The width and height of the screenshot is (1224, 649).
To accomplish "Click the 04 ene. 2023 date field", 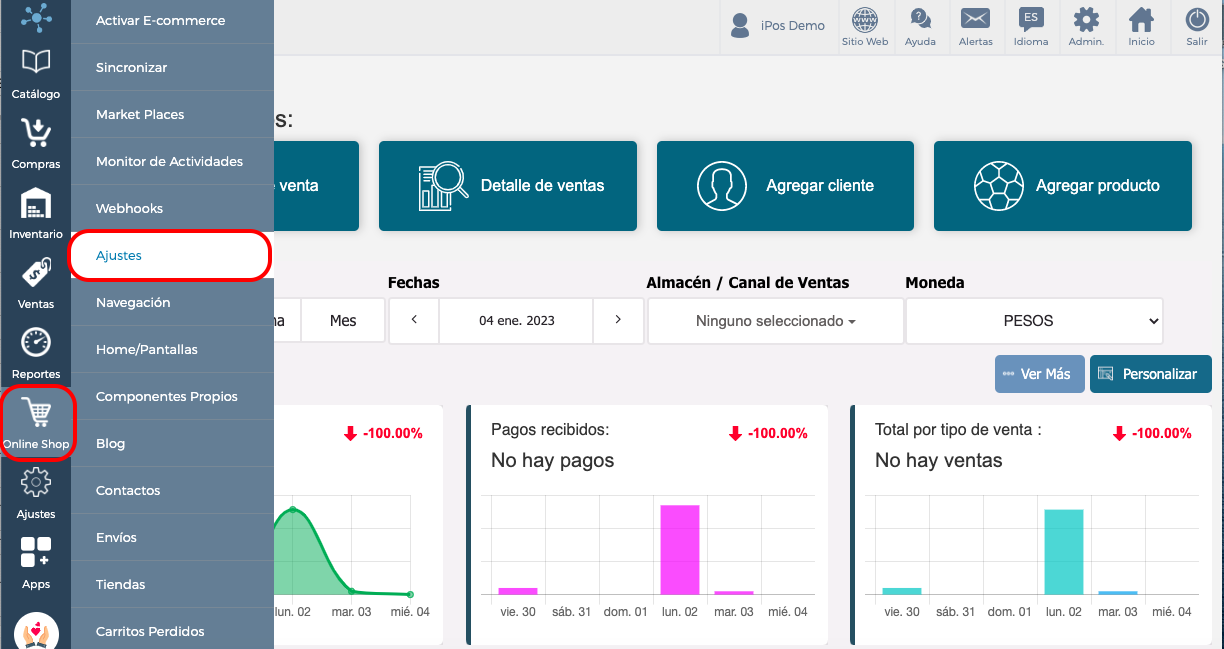I will [516, 320].
